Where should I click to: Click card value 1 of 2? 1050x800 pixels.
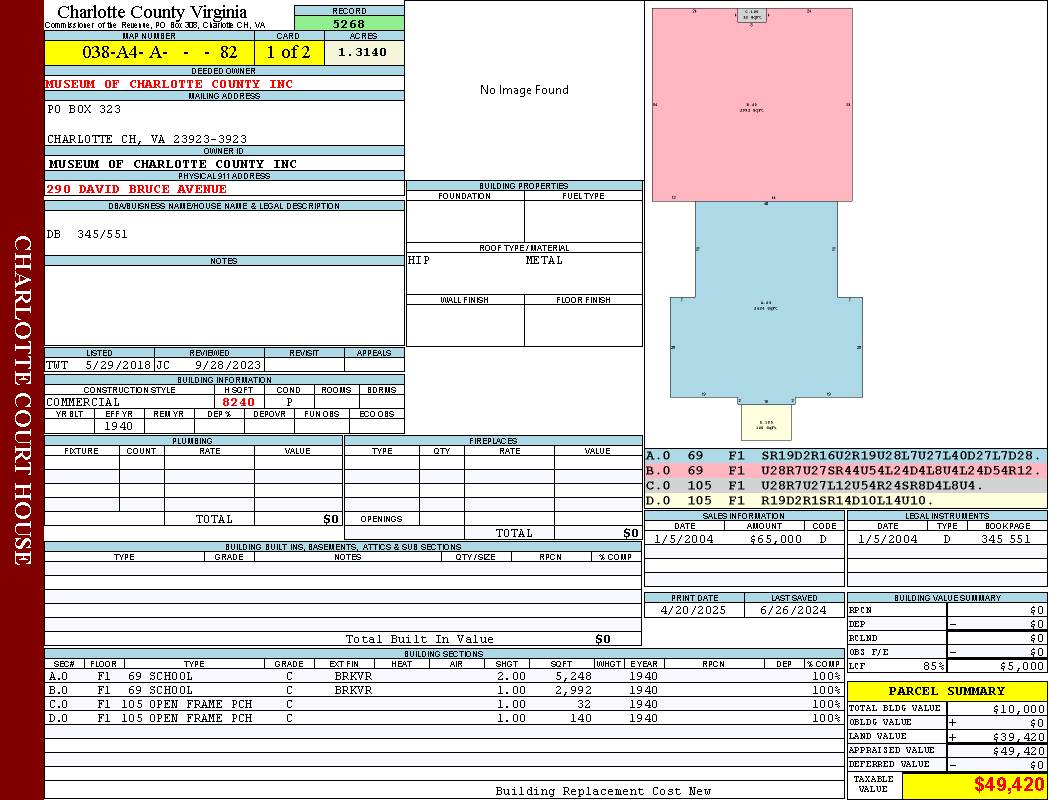coord(289,52)
